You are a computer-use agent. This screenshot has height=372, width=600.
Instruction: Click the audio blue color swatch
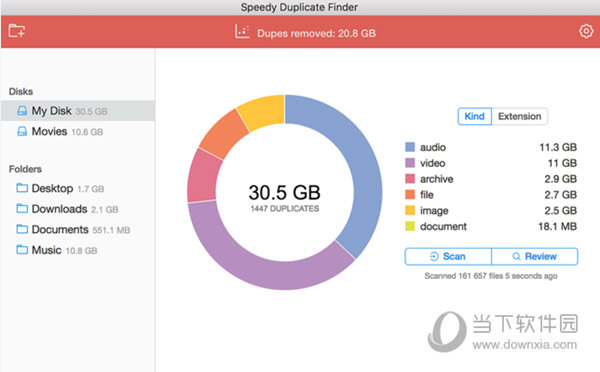(x=410, y=147)
